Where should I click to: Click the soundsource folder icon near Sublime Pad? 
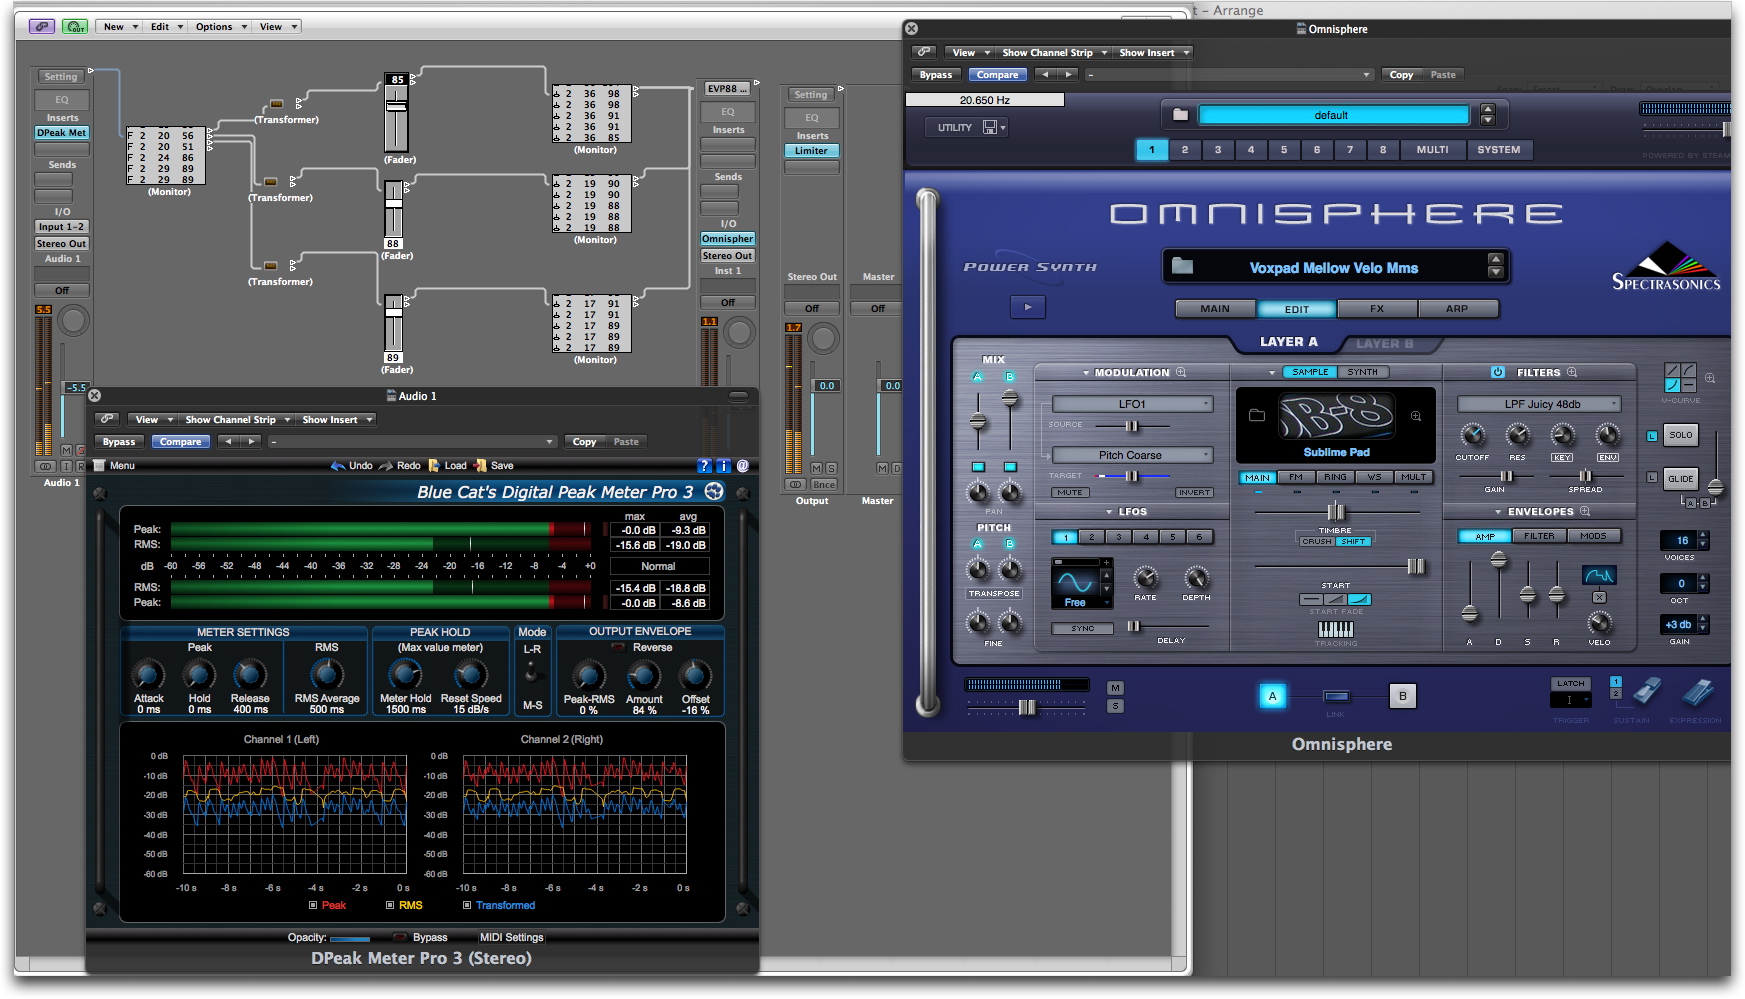pos(1257,415)
